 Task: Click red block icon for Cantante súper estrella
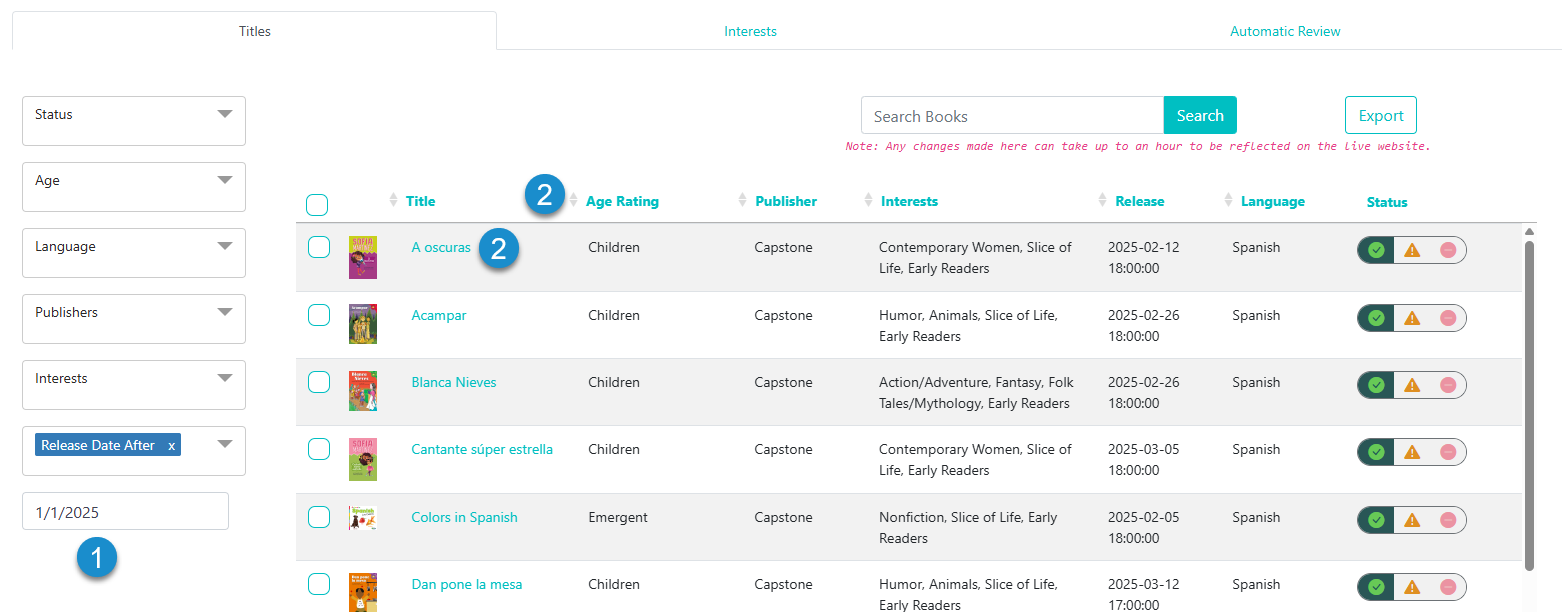(1447, 452)
